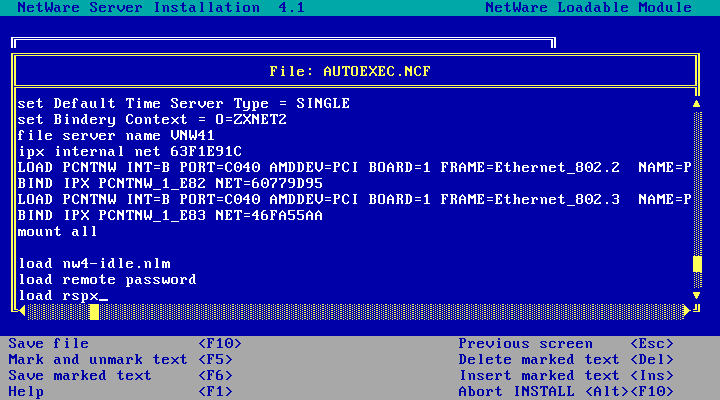Image resolution: width=720 pixels, height=400 pixels.
Task: Click 'Mark and unmark text' F5 hint
Action: [121, 360]
